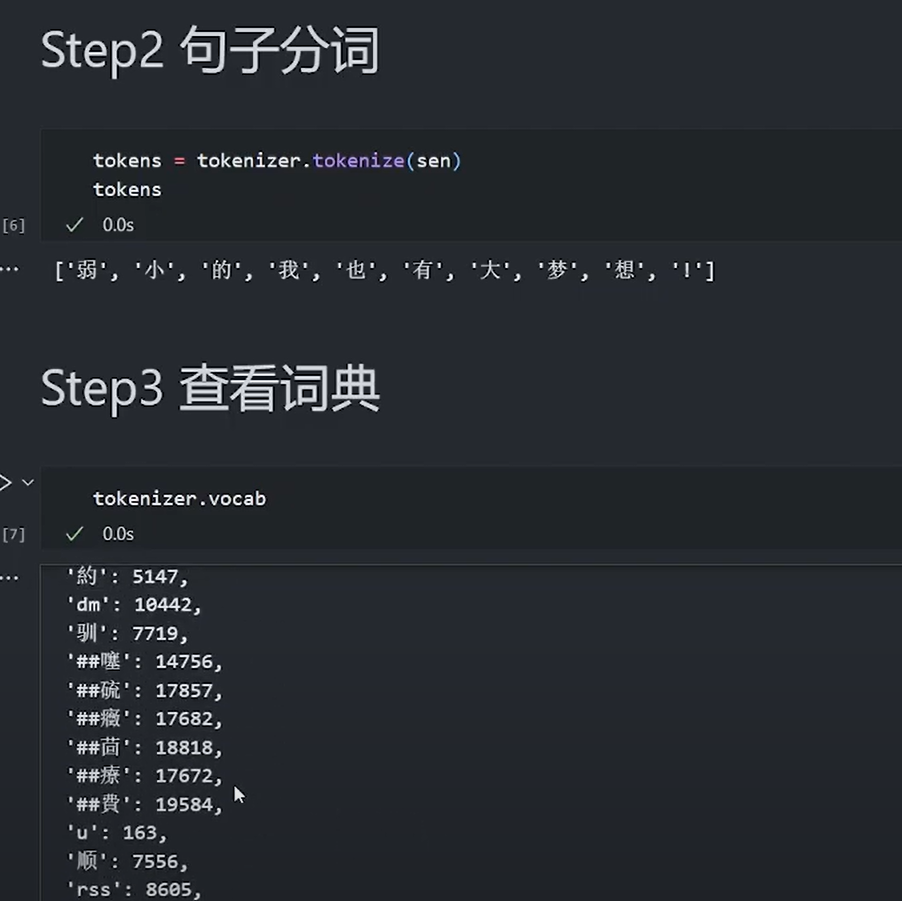Open output actions ellipsis for tokens list output
This screenshot has height=901, width=902.
9,269
